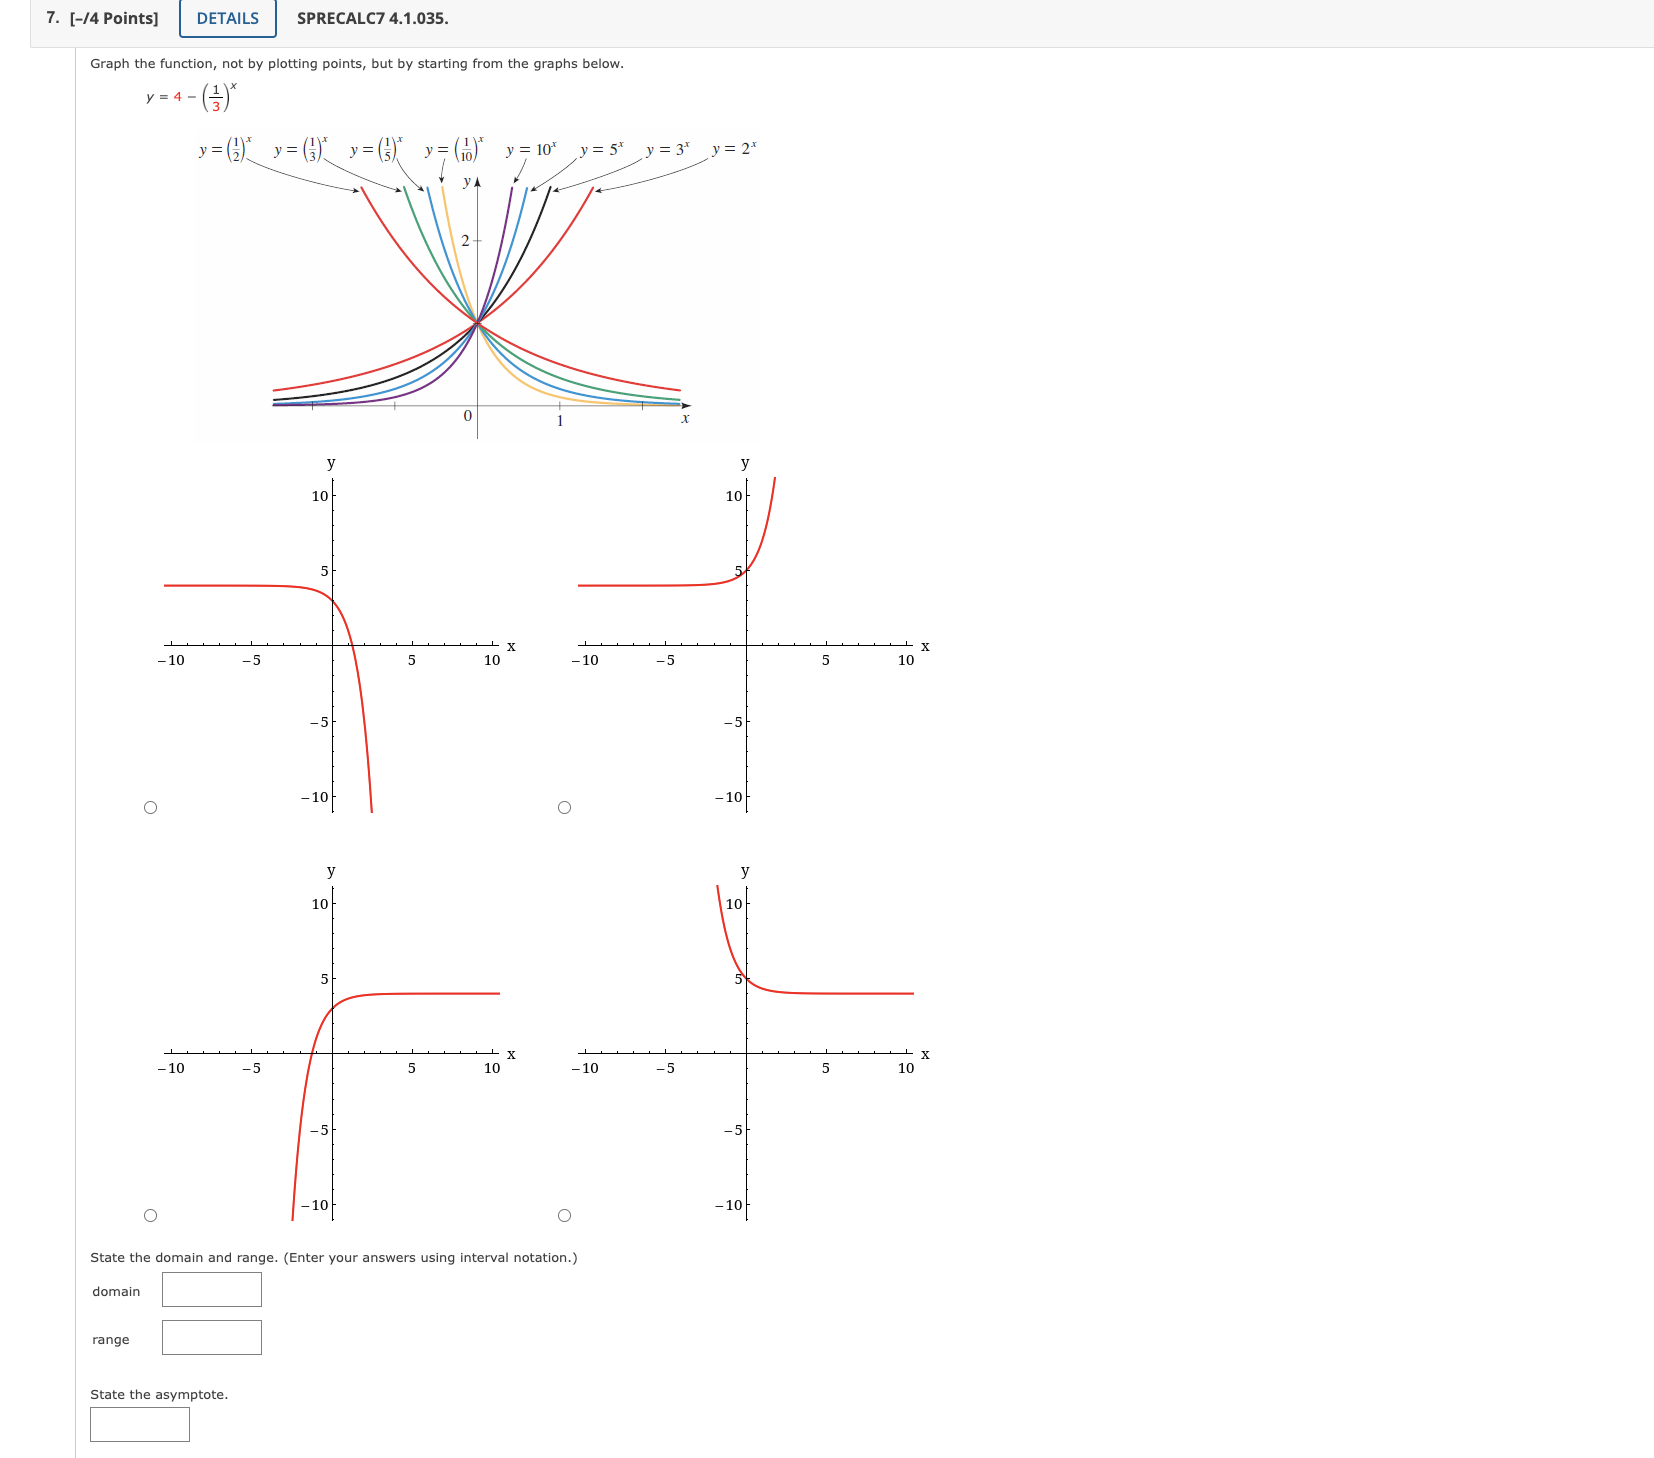1654x1458 pixels.
Task: Click the function equation y = 4 − (1/3)^x
Action: pyautogui.click(x=188, y=97)
